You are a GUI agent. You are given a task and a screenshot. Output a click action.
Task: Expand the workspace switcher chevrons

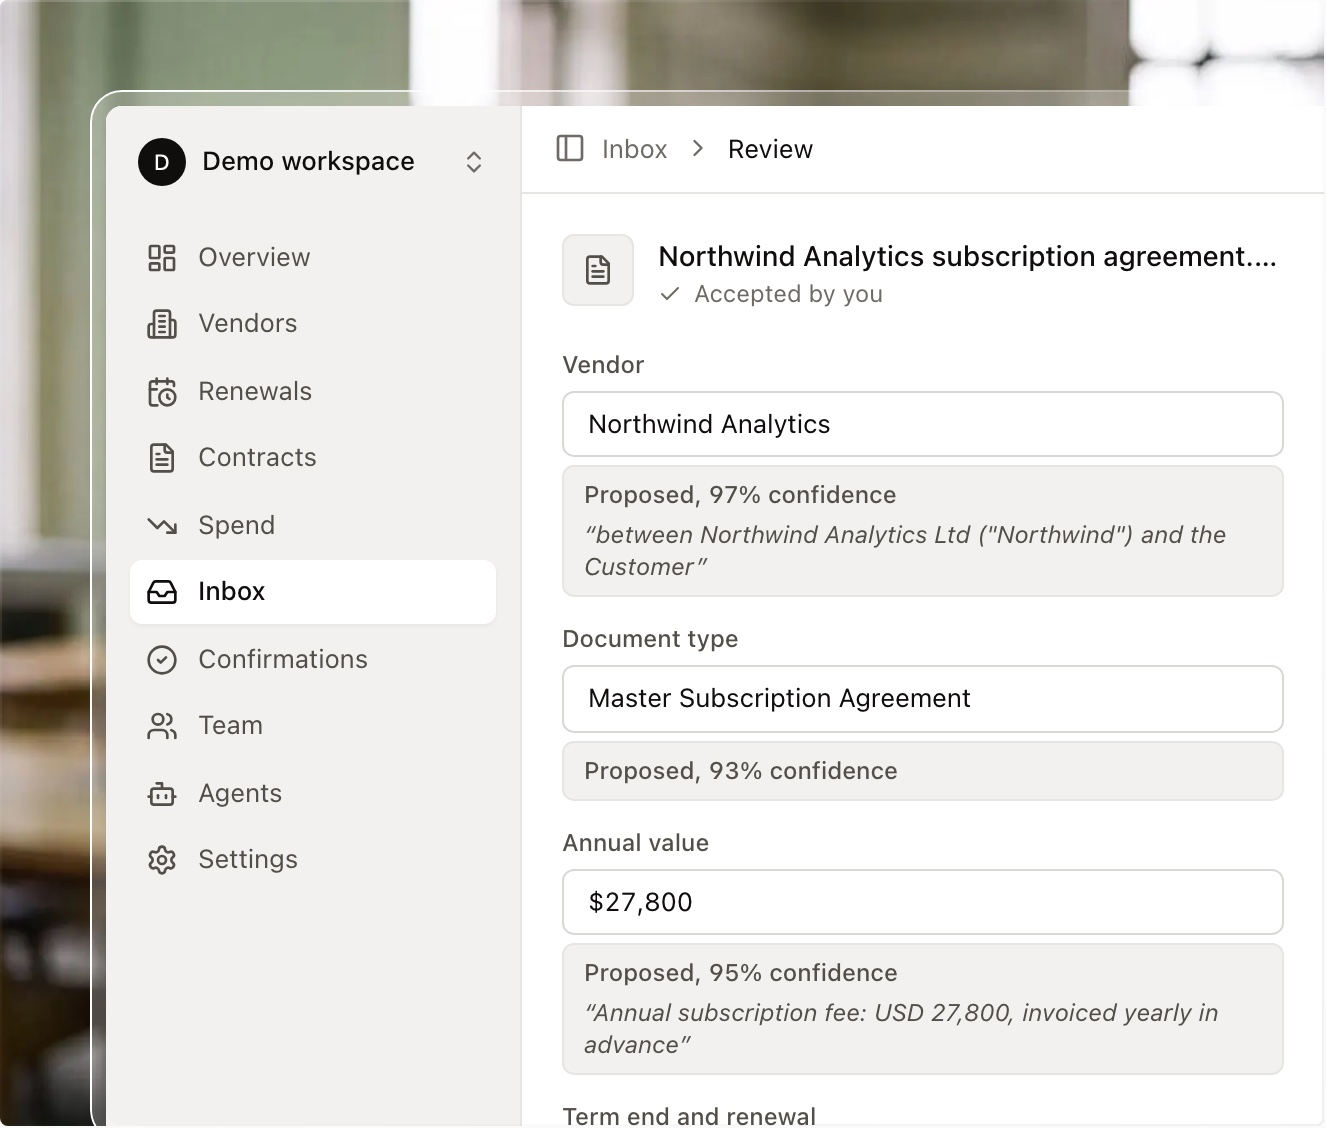(474, 162)
